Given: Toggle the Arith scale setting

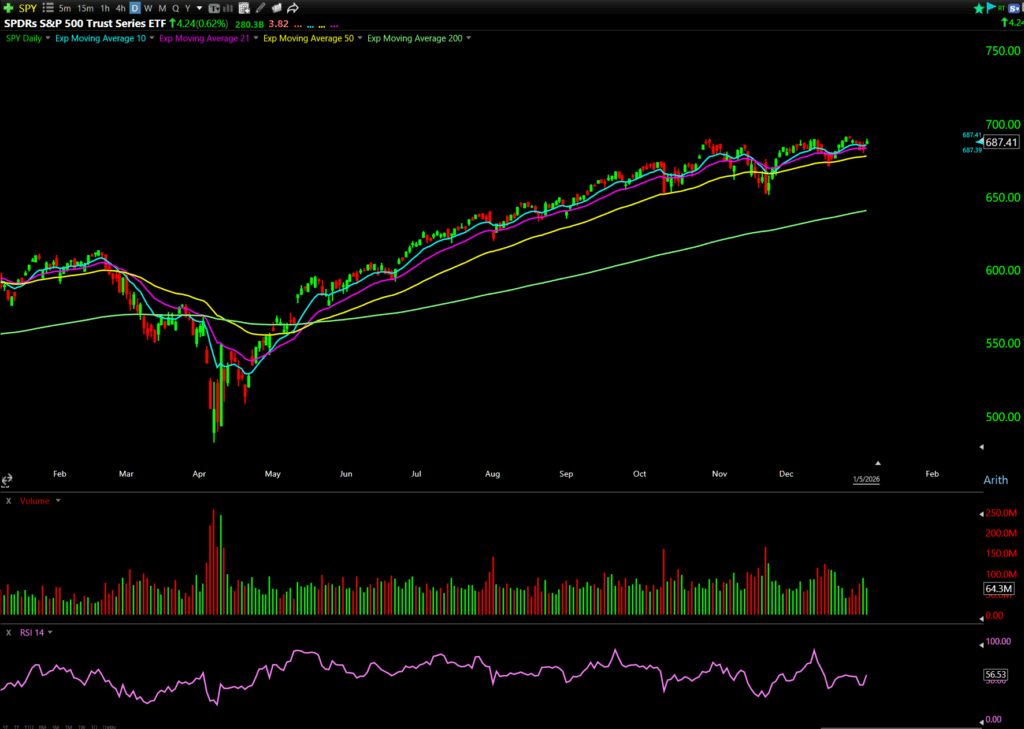Looking at the screenshot, I should pyautogui.click(x=996, y=480).
